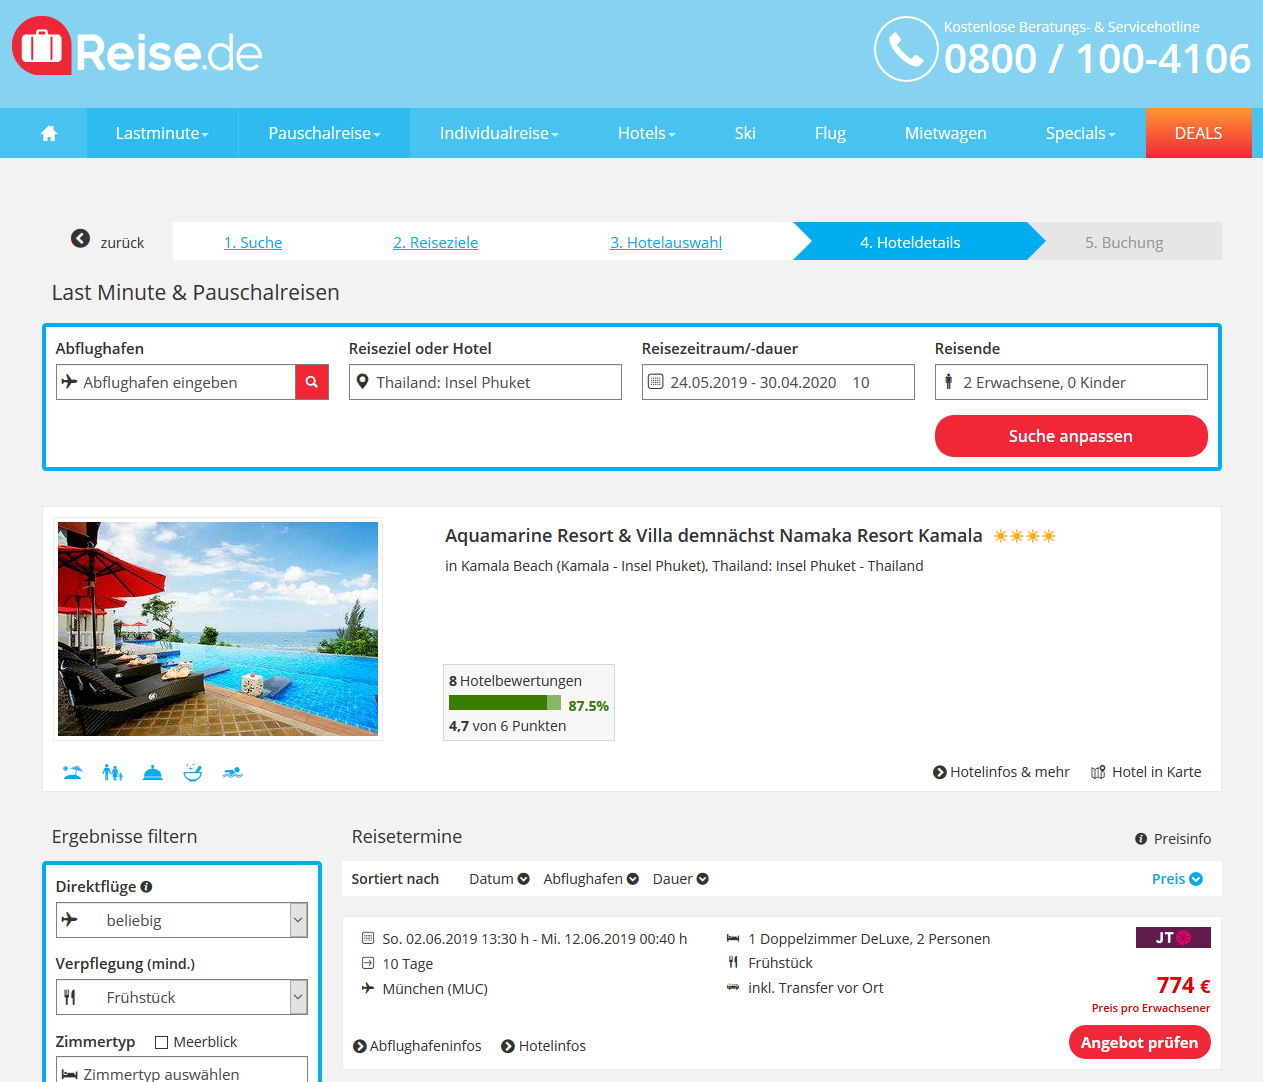The image size is (1263, 1082).
Task: Click the service bell amenity icon
Action: 153,772
